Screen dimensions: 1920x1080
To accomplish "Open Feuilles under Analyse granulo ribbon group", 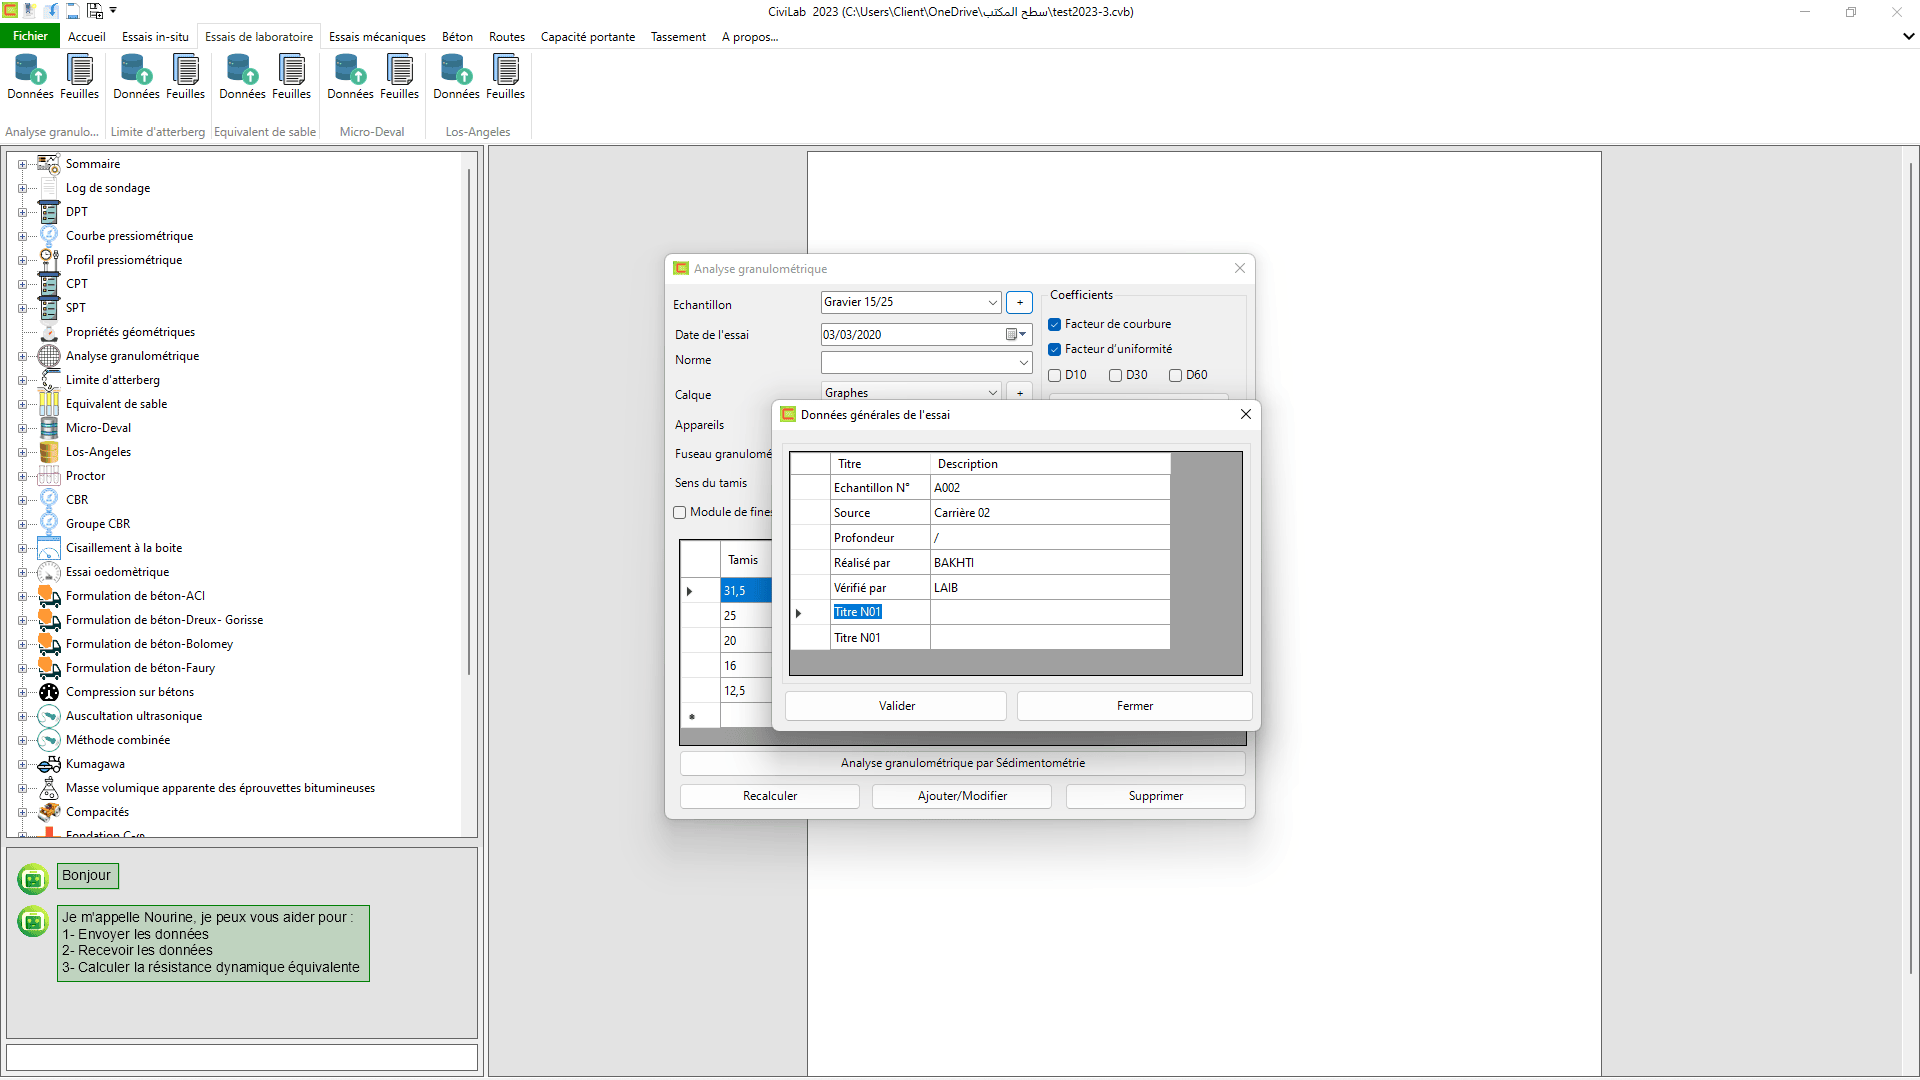I will (x=79, y=77).
